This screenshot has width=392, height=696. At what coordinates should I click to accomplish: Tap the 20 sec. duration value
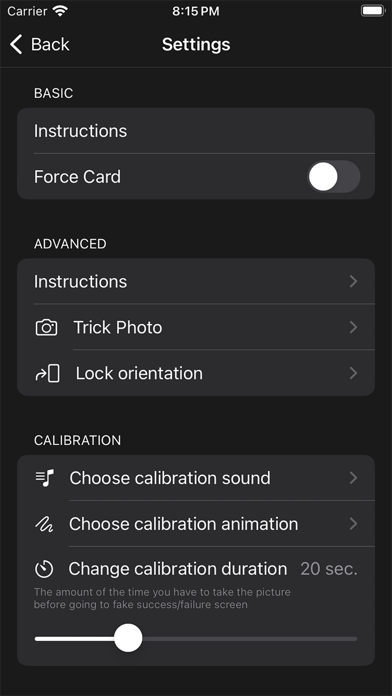point(329,569)
